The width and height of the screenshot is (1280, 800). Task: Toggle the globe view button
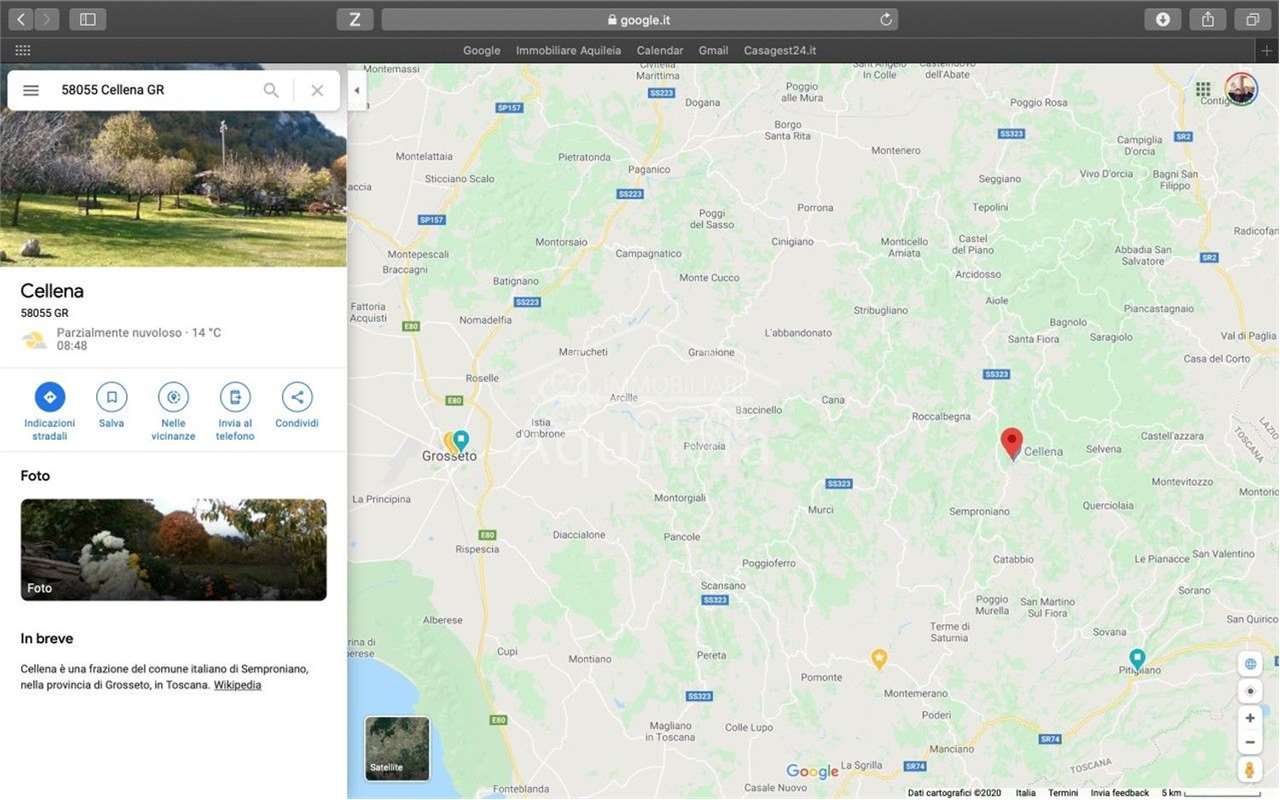point(1249,664)
